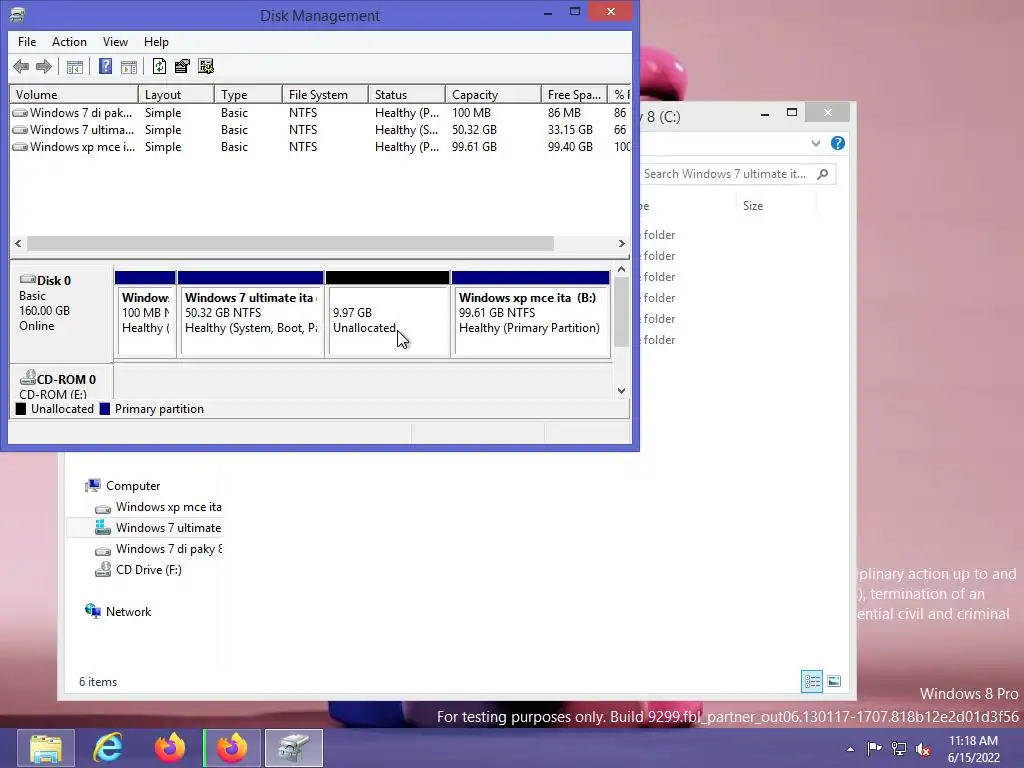Image resolution: width=1024 pixels, height=768 pixels.
Task: Toggle Show/Hide Console Tree toolbar icon
Action: (74, 66)
